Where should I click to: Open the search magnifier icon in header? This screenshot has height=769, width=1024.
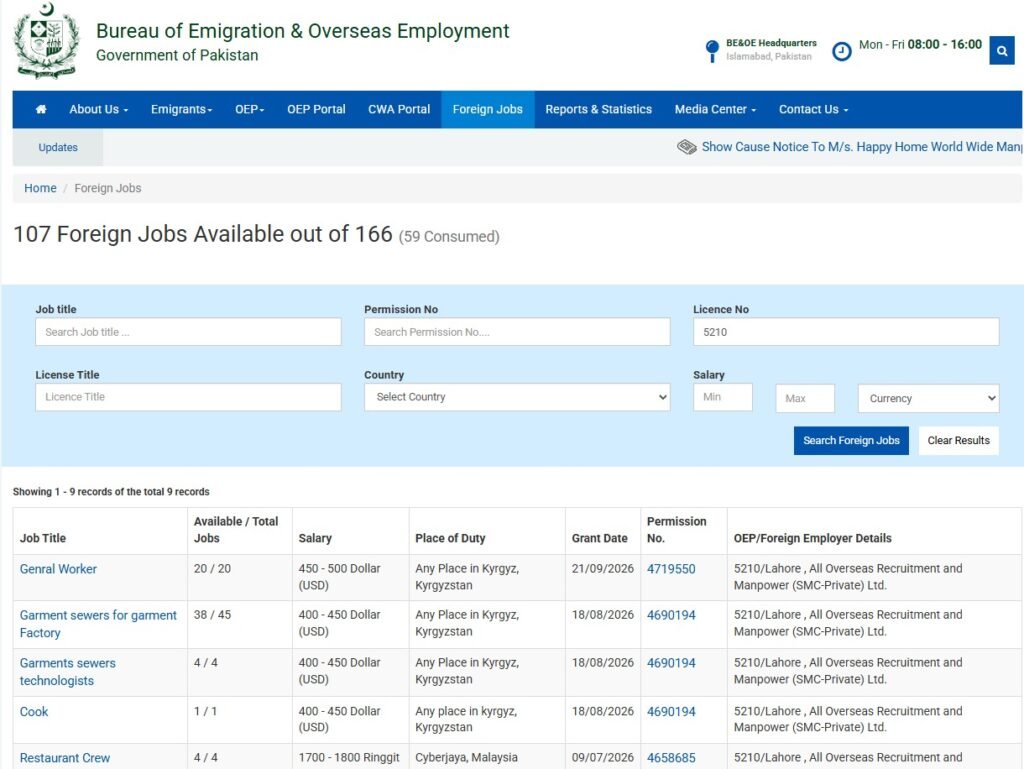tap(1002, 50)
